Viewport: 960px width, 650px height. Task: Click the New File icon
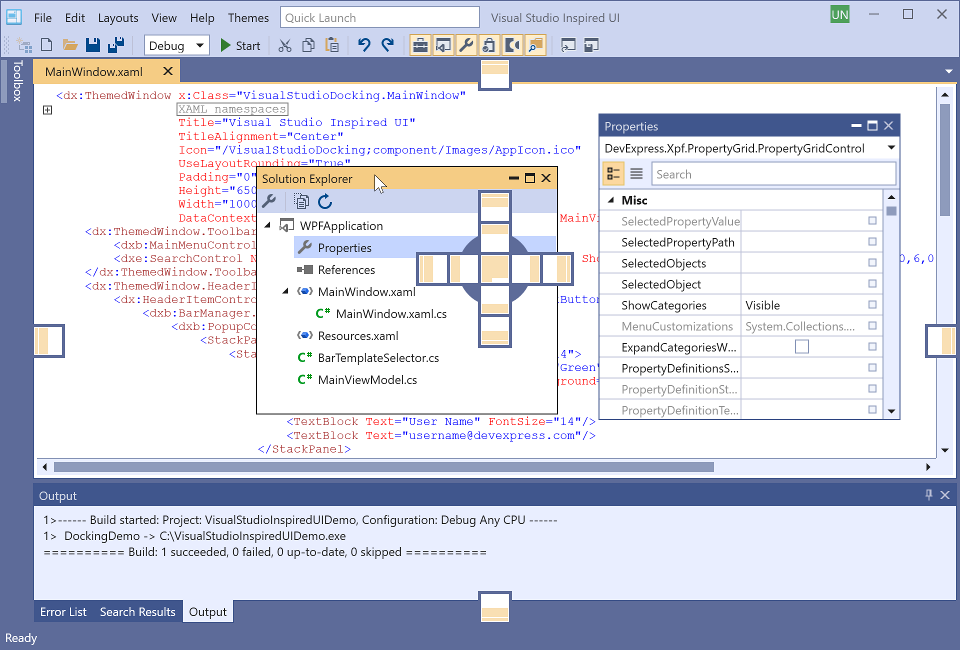(47, 45)
